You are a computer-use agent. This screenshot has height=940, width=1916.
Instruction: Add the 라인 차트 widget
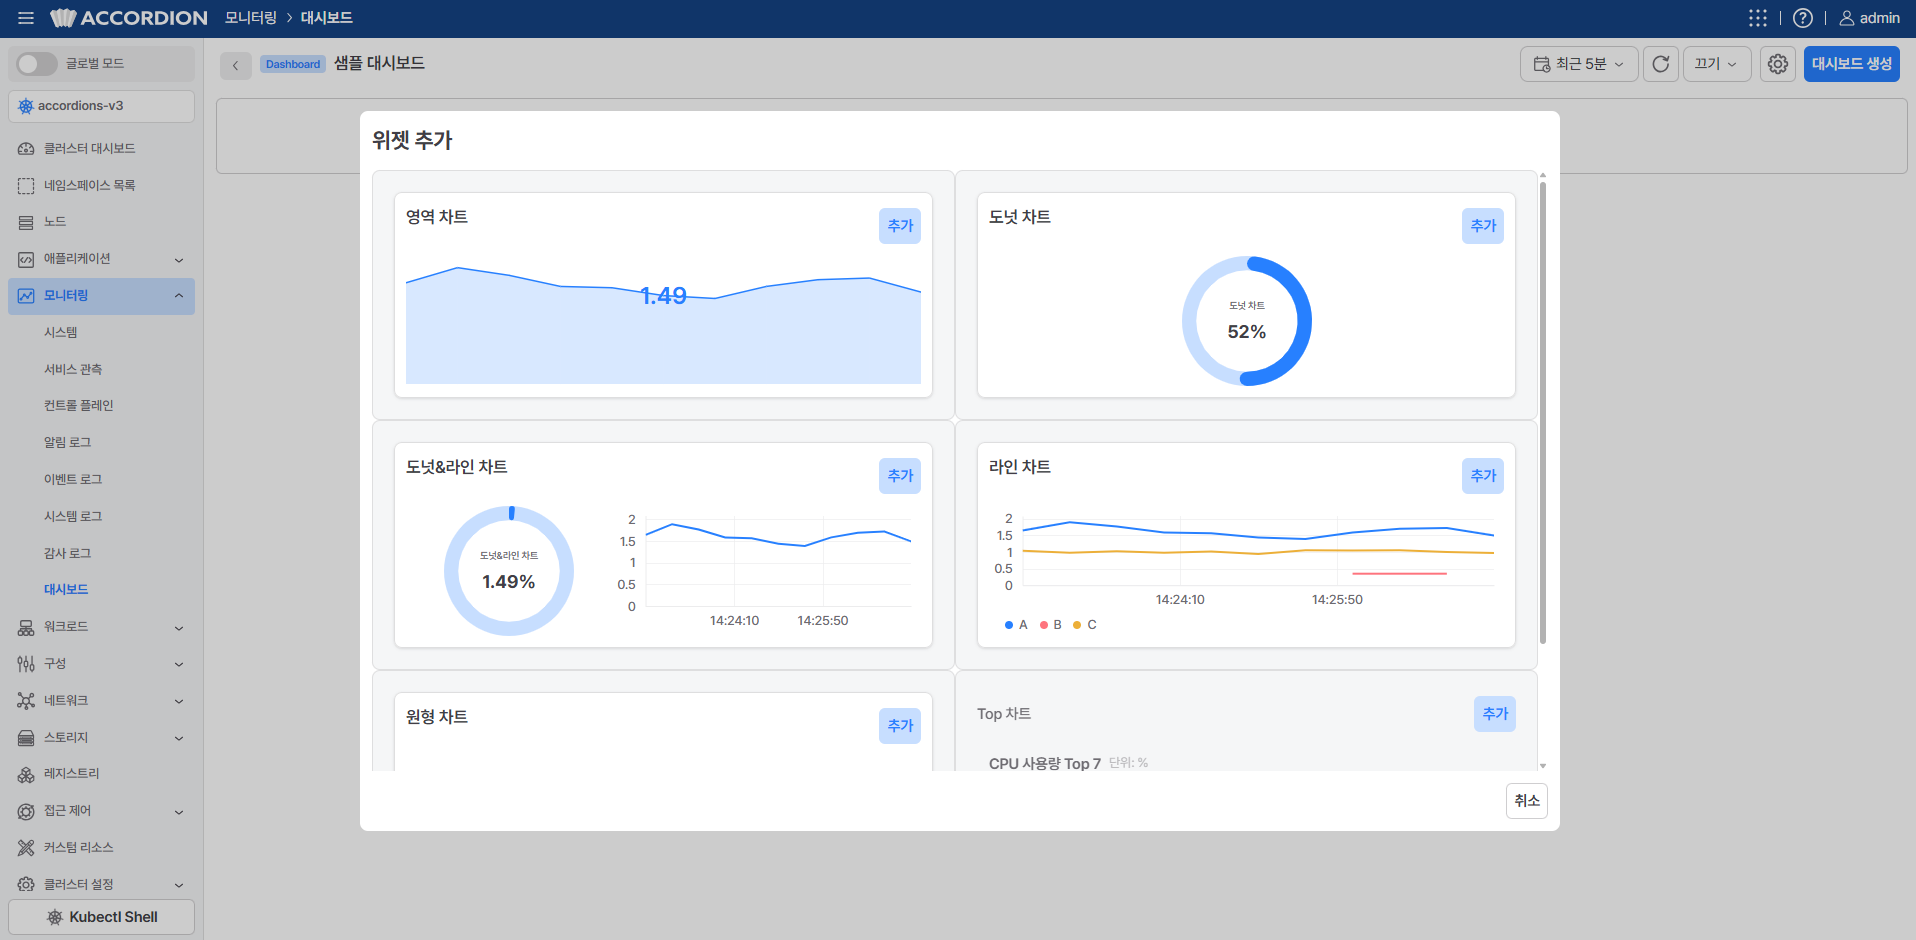click(1483, 476)
